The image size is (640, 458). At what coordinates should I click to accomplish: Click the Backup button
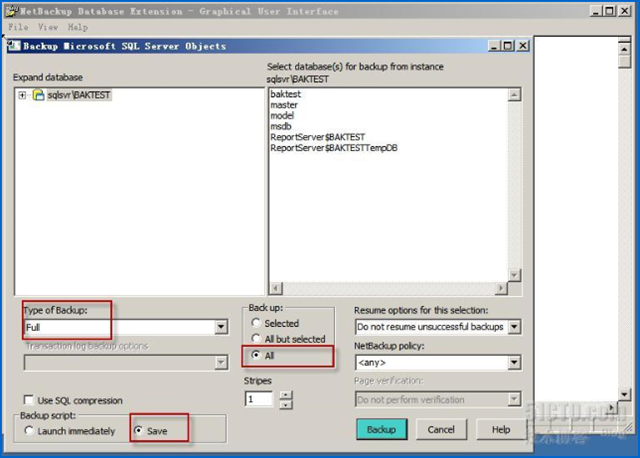[x=382, y=429]
